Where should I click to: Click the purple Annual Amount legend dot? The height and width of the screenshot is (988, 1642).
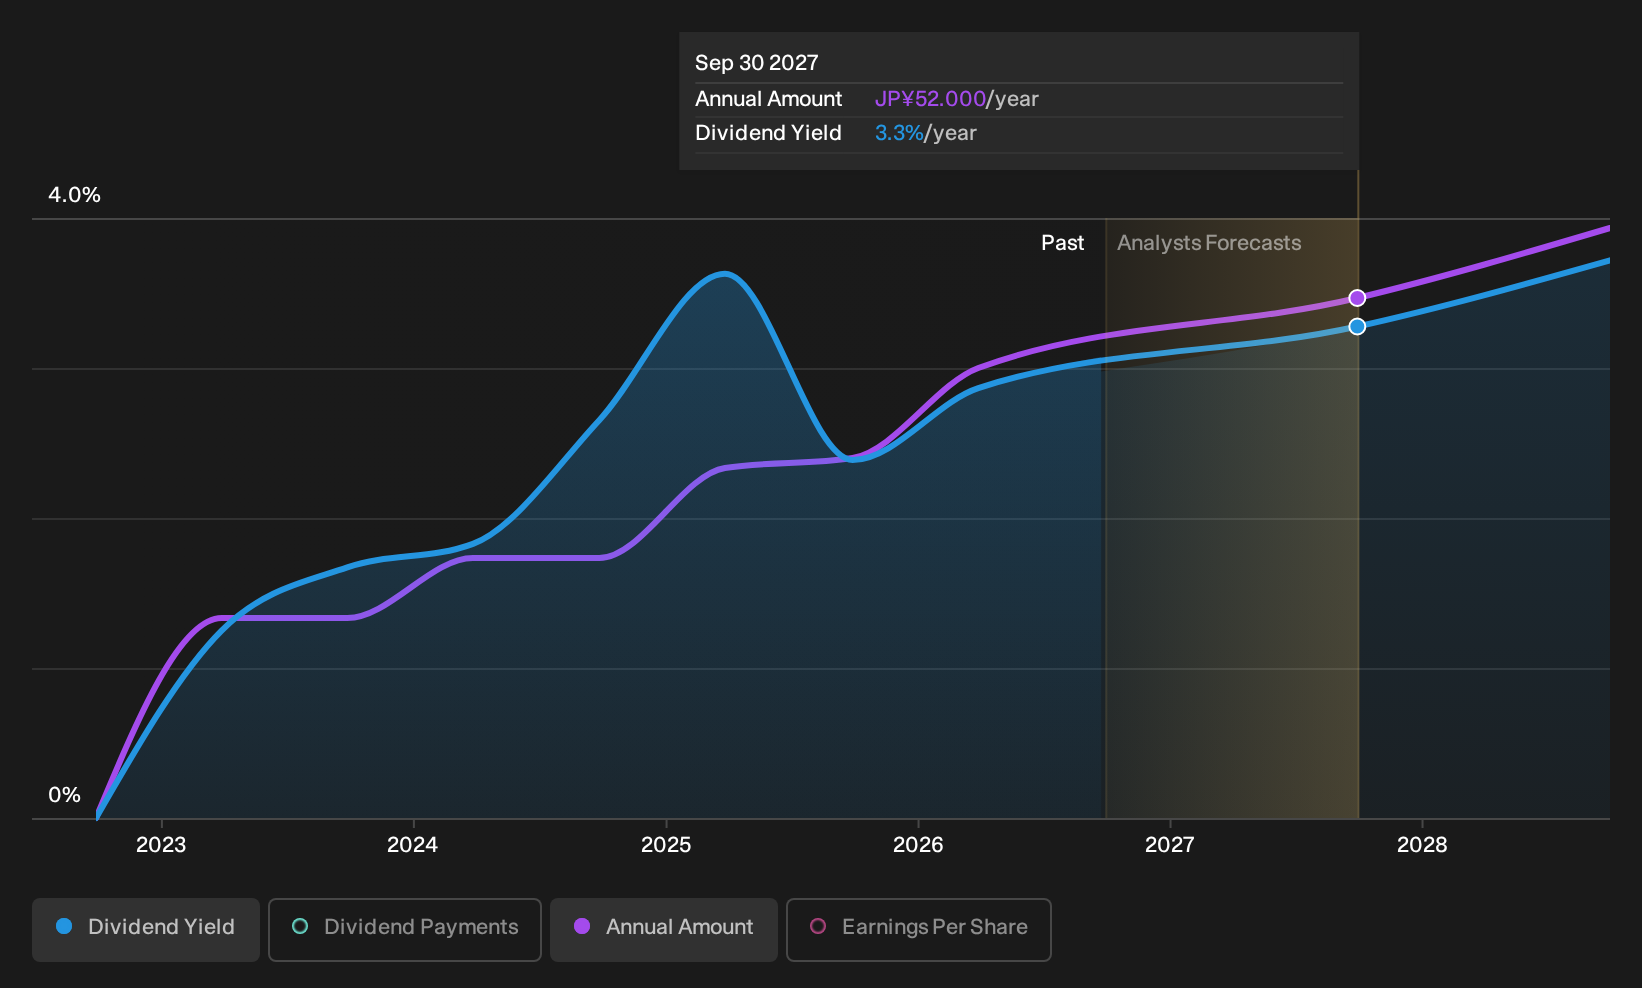pyautogui.click(x=582, y=926)
